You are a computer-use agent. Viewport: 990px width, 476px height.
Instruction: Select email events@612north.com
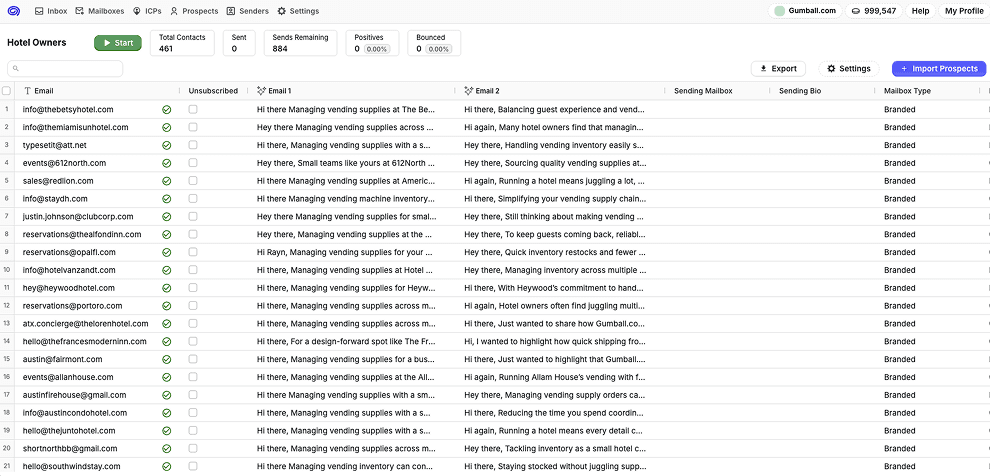64,163
